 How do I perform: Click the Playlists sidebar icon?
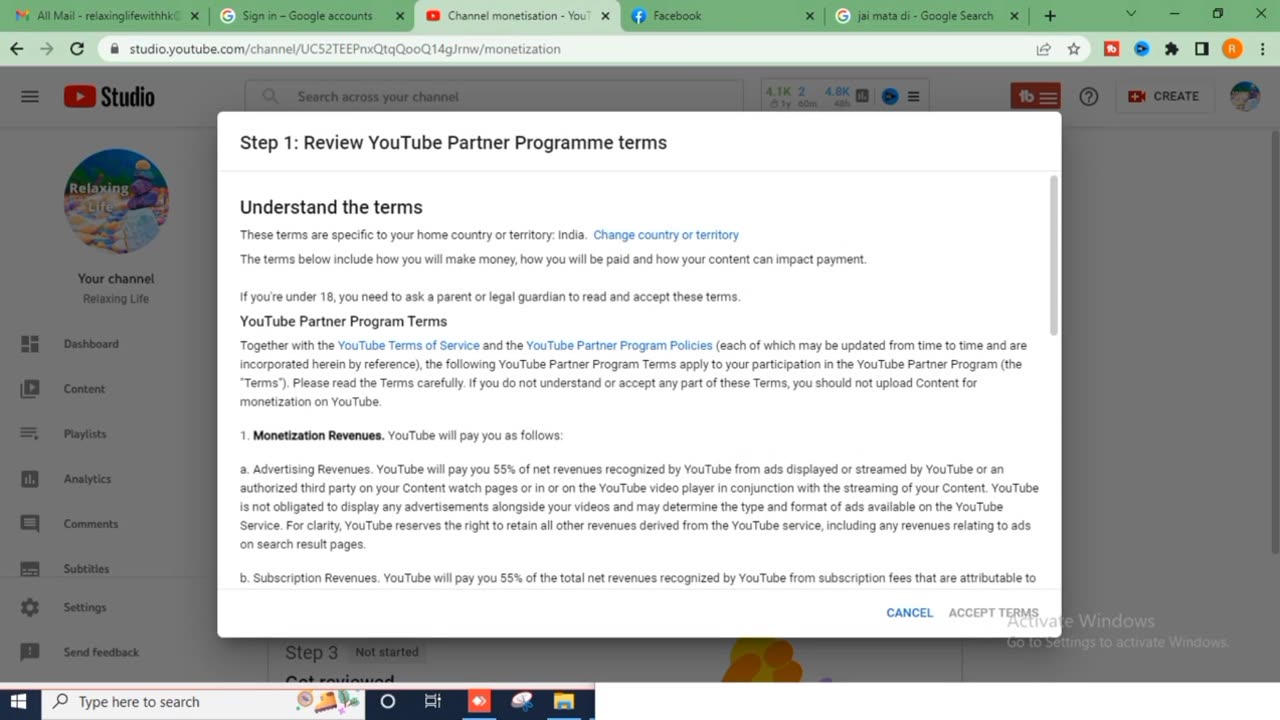(x=30, y=434)
